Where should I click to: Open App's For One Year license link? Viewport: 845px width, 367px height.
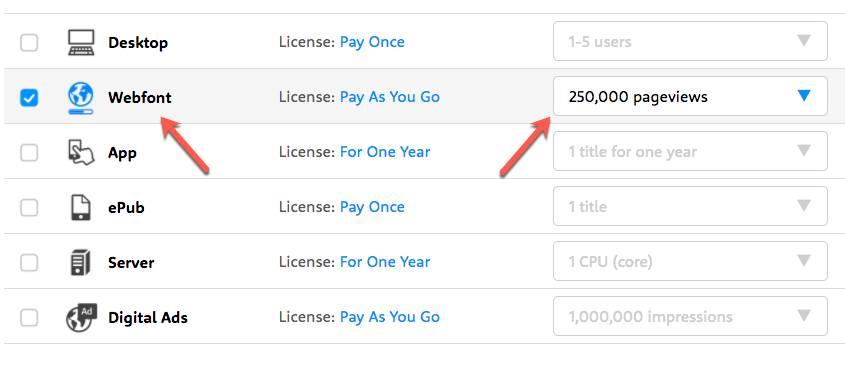pyautogui.click(x=385, y=153)
